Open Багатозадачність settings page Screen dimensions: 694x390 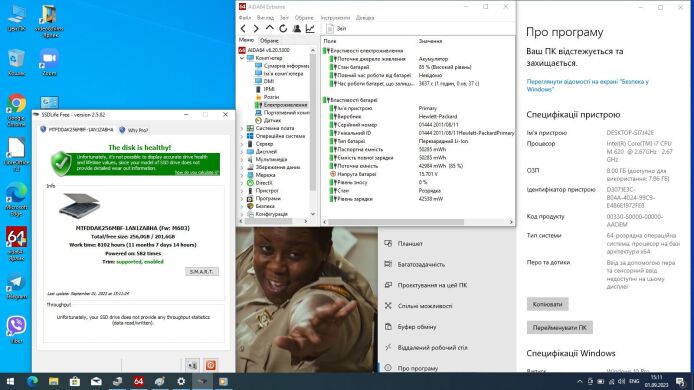(x=421, y=264)
